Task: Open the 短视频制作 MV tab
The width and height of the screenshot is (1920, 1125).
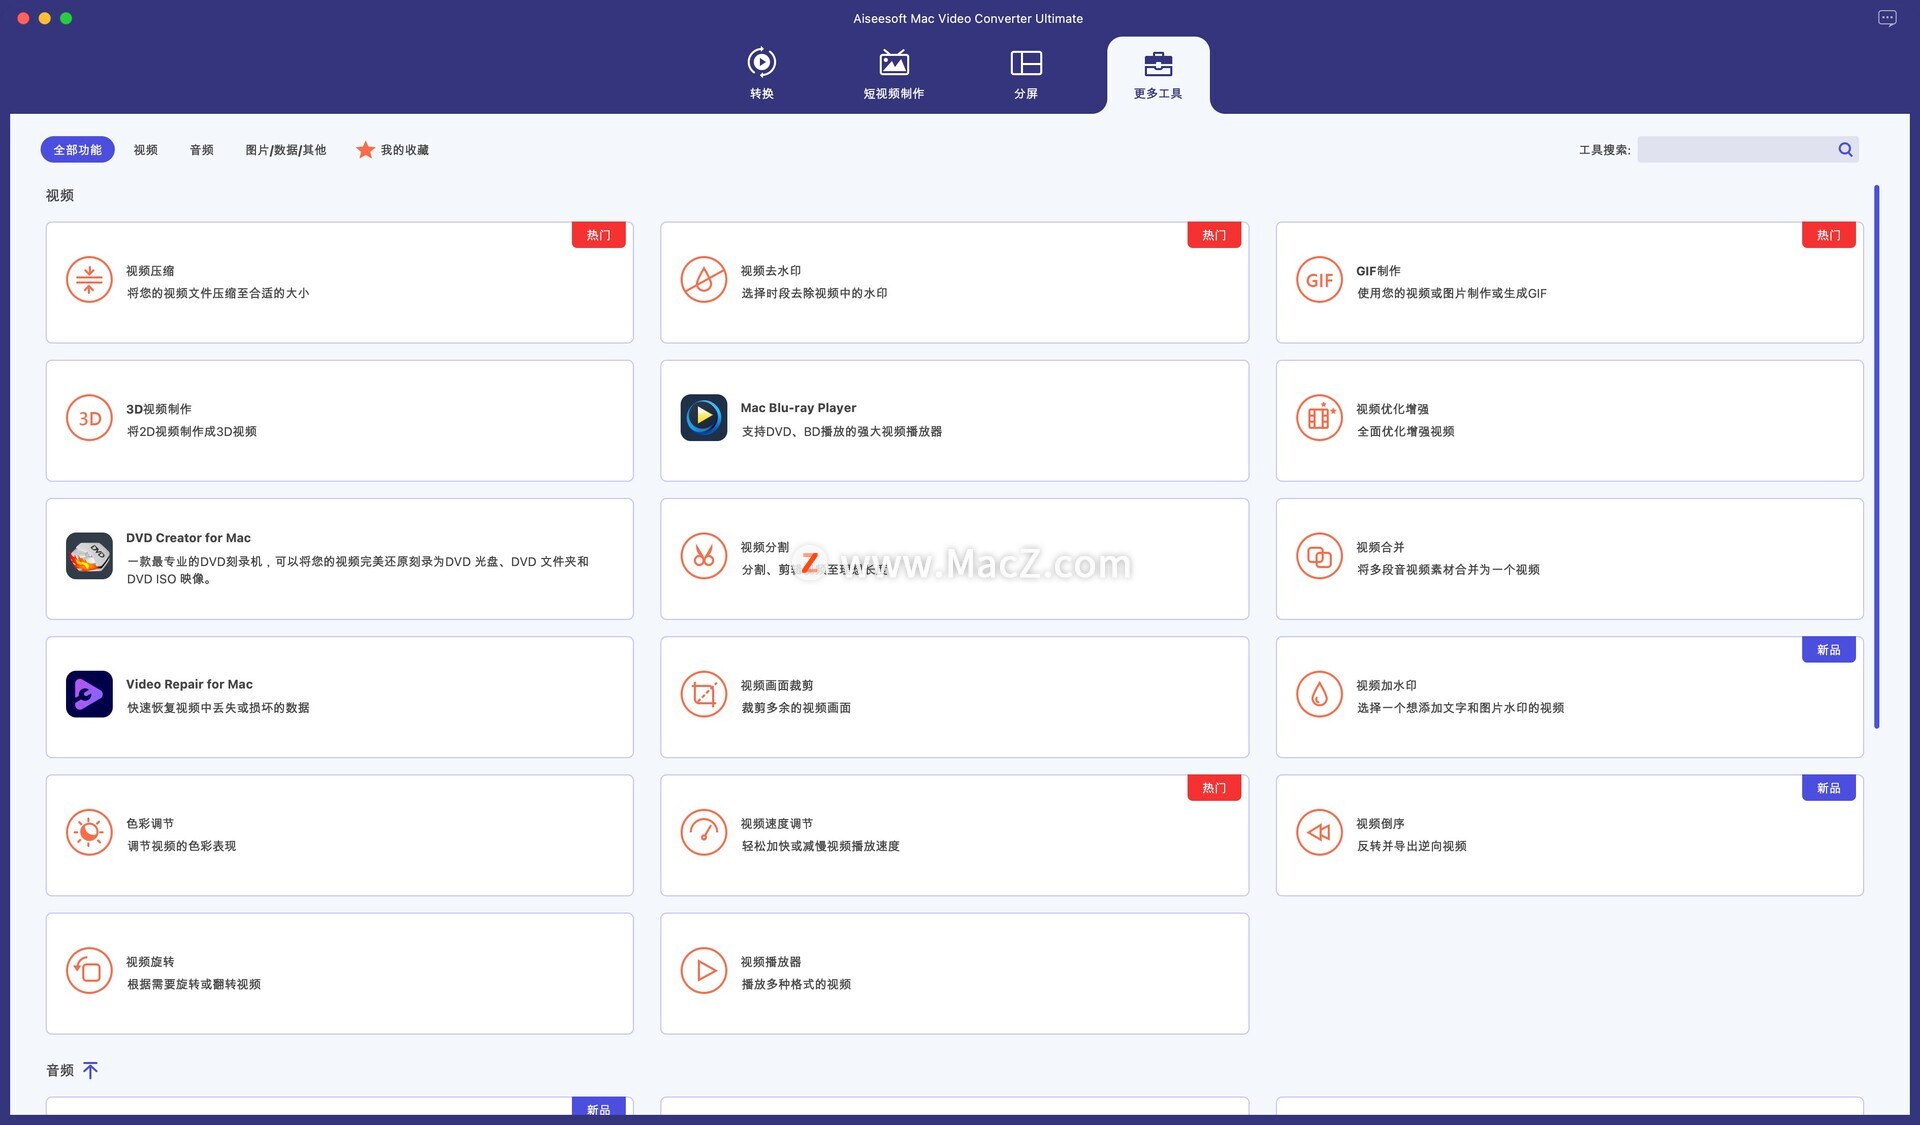Action: tap(894, 73)
